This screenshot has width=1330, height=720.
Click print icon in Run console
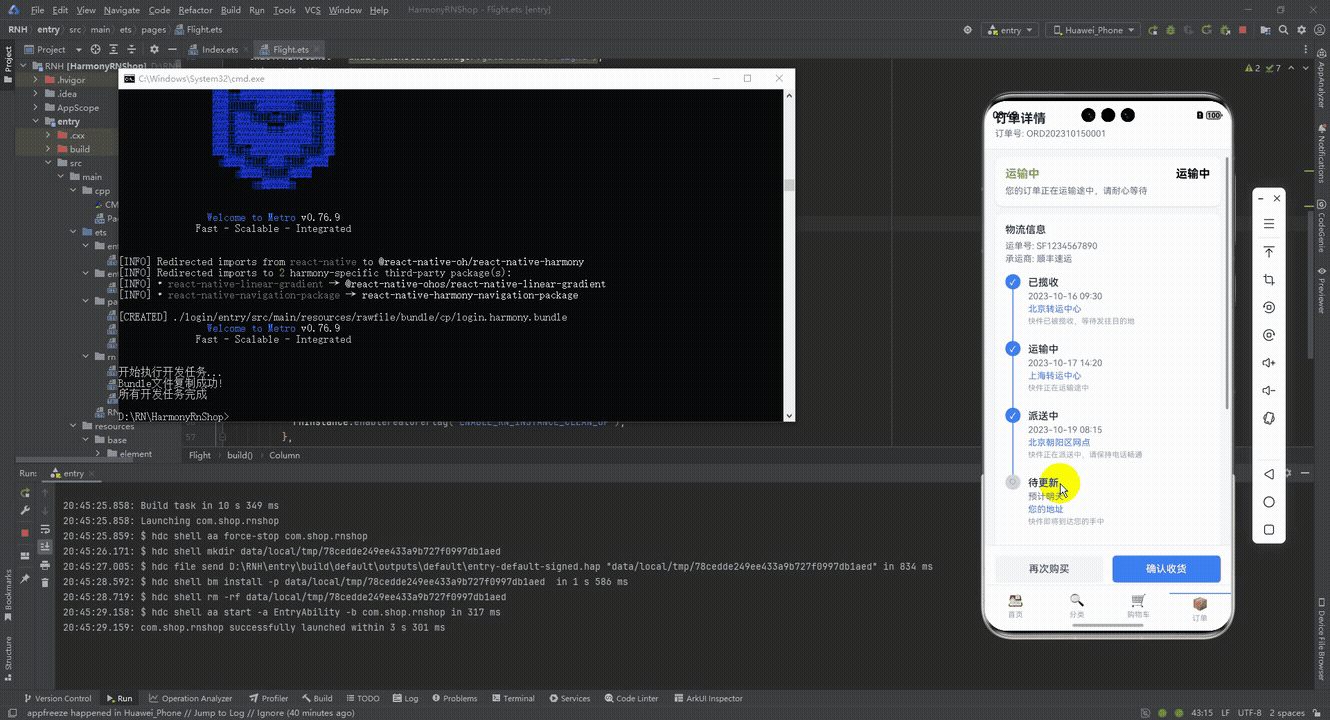[45, 565]
